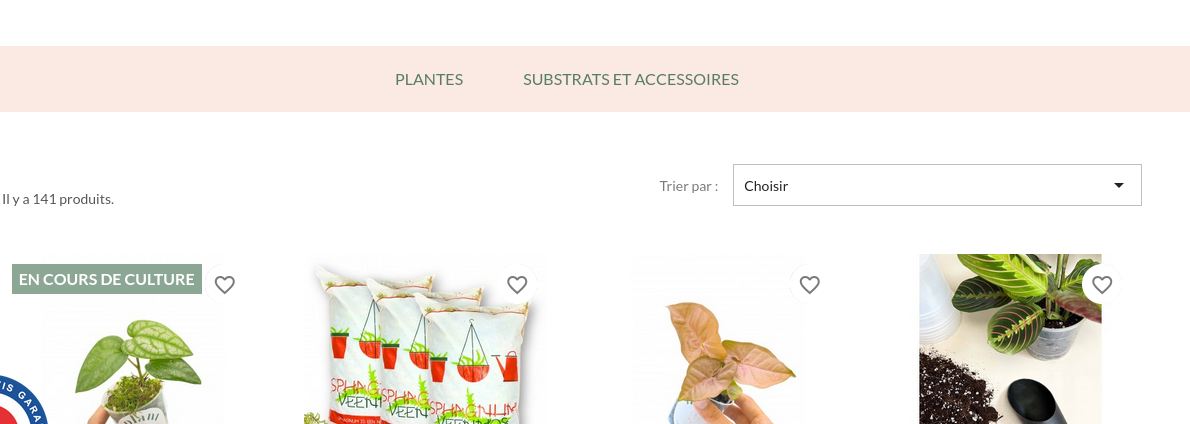Open the Maranta with potting soil photo
This screenshot has width=1190, height=424.
[1010, 339]
